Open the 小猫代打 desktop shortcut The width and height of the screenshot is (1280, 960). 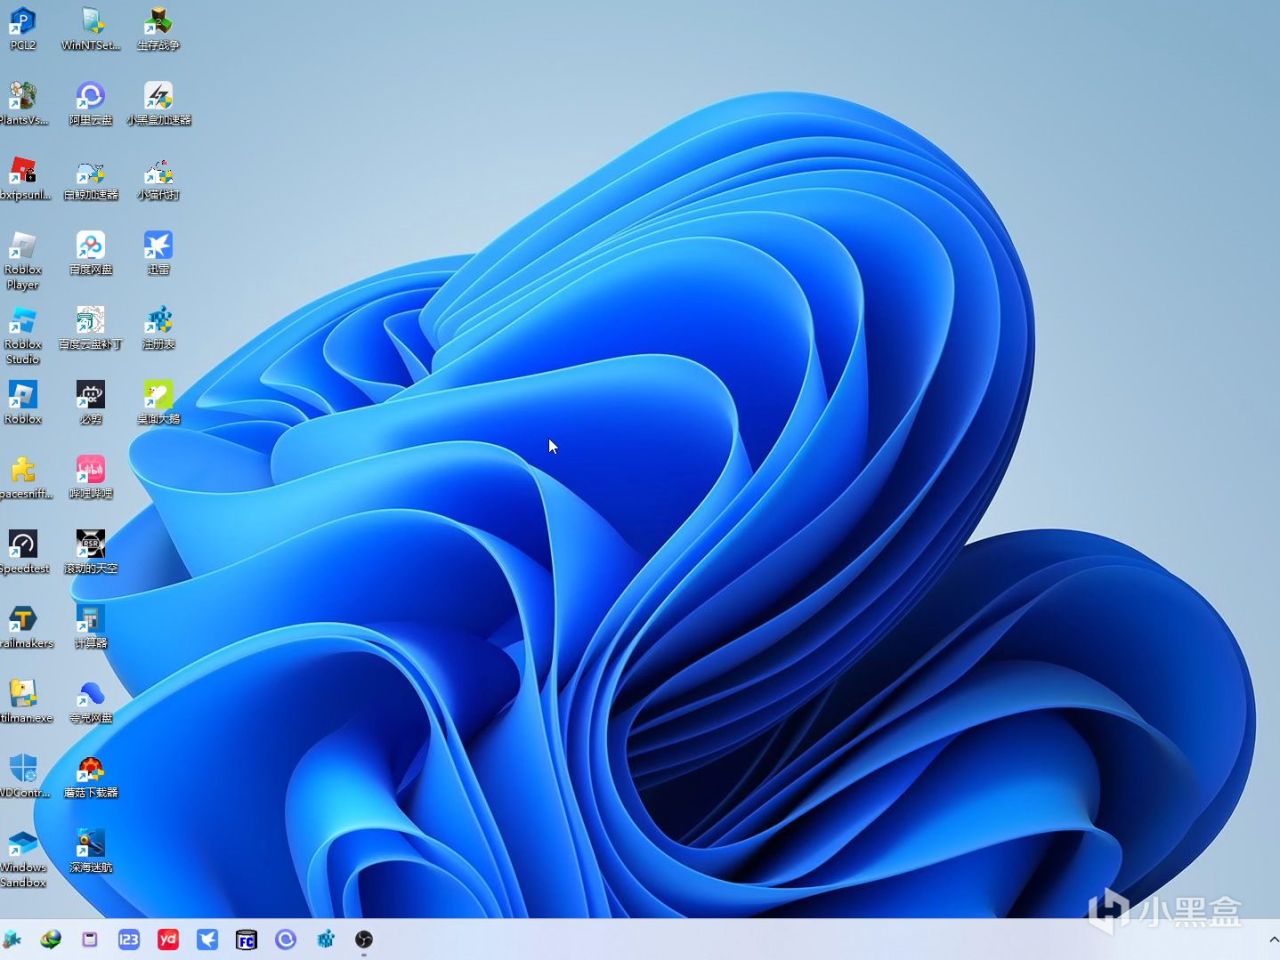(158, 178)
